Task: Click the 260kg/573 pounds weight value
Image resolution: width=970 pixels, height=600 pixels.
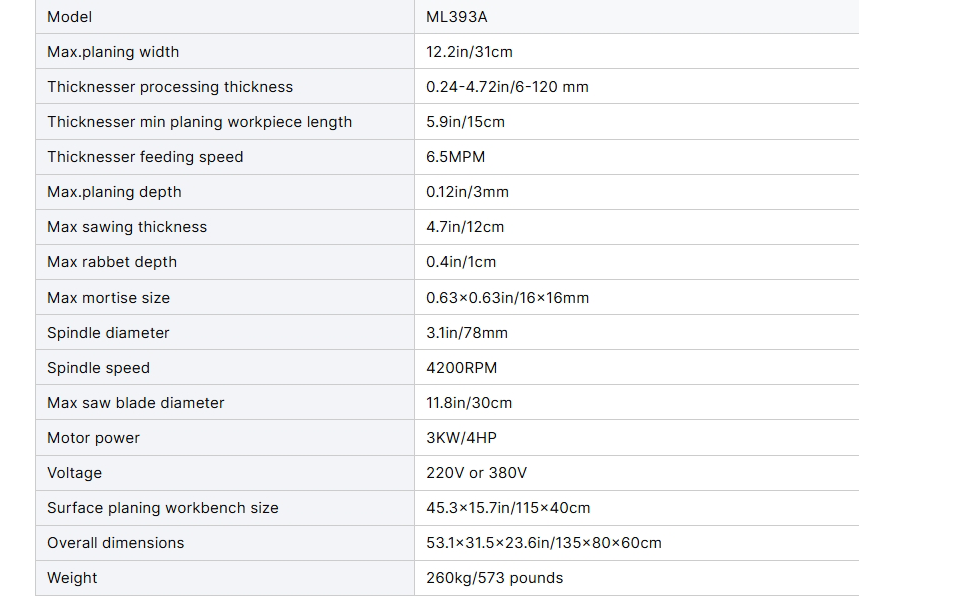Action: (494, 578)
